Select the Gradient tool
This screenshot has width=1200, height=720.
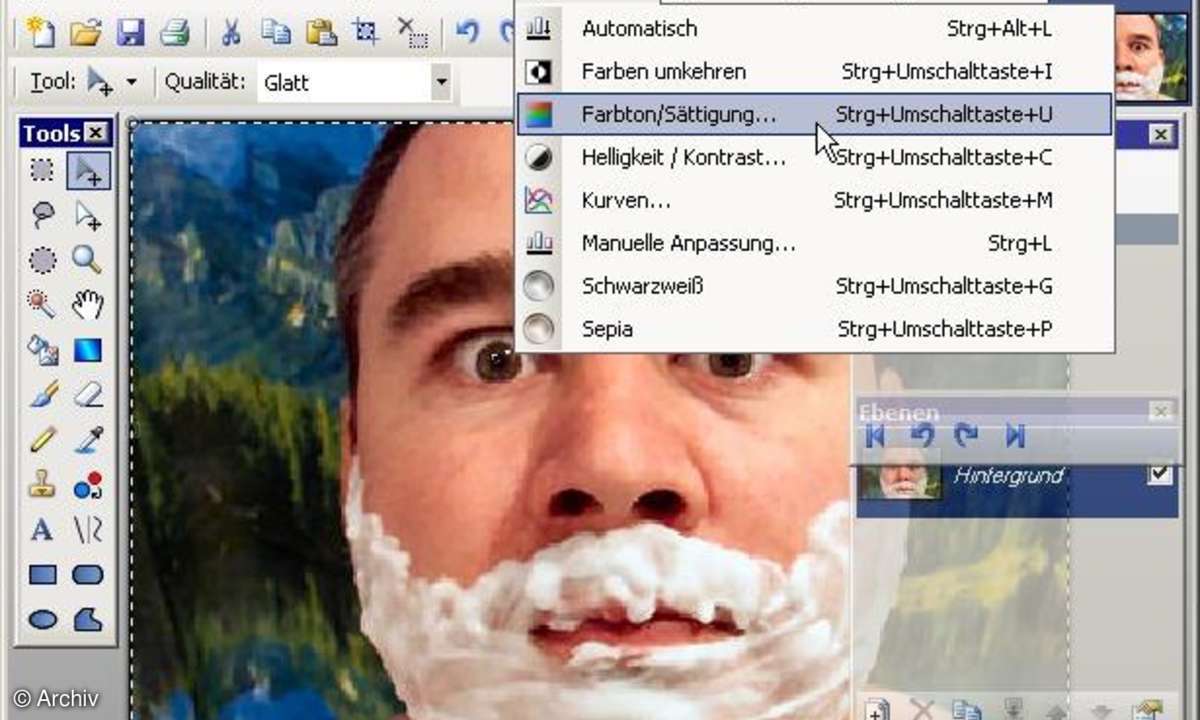(x=88, y=350)
